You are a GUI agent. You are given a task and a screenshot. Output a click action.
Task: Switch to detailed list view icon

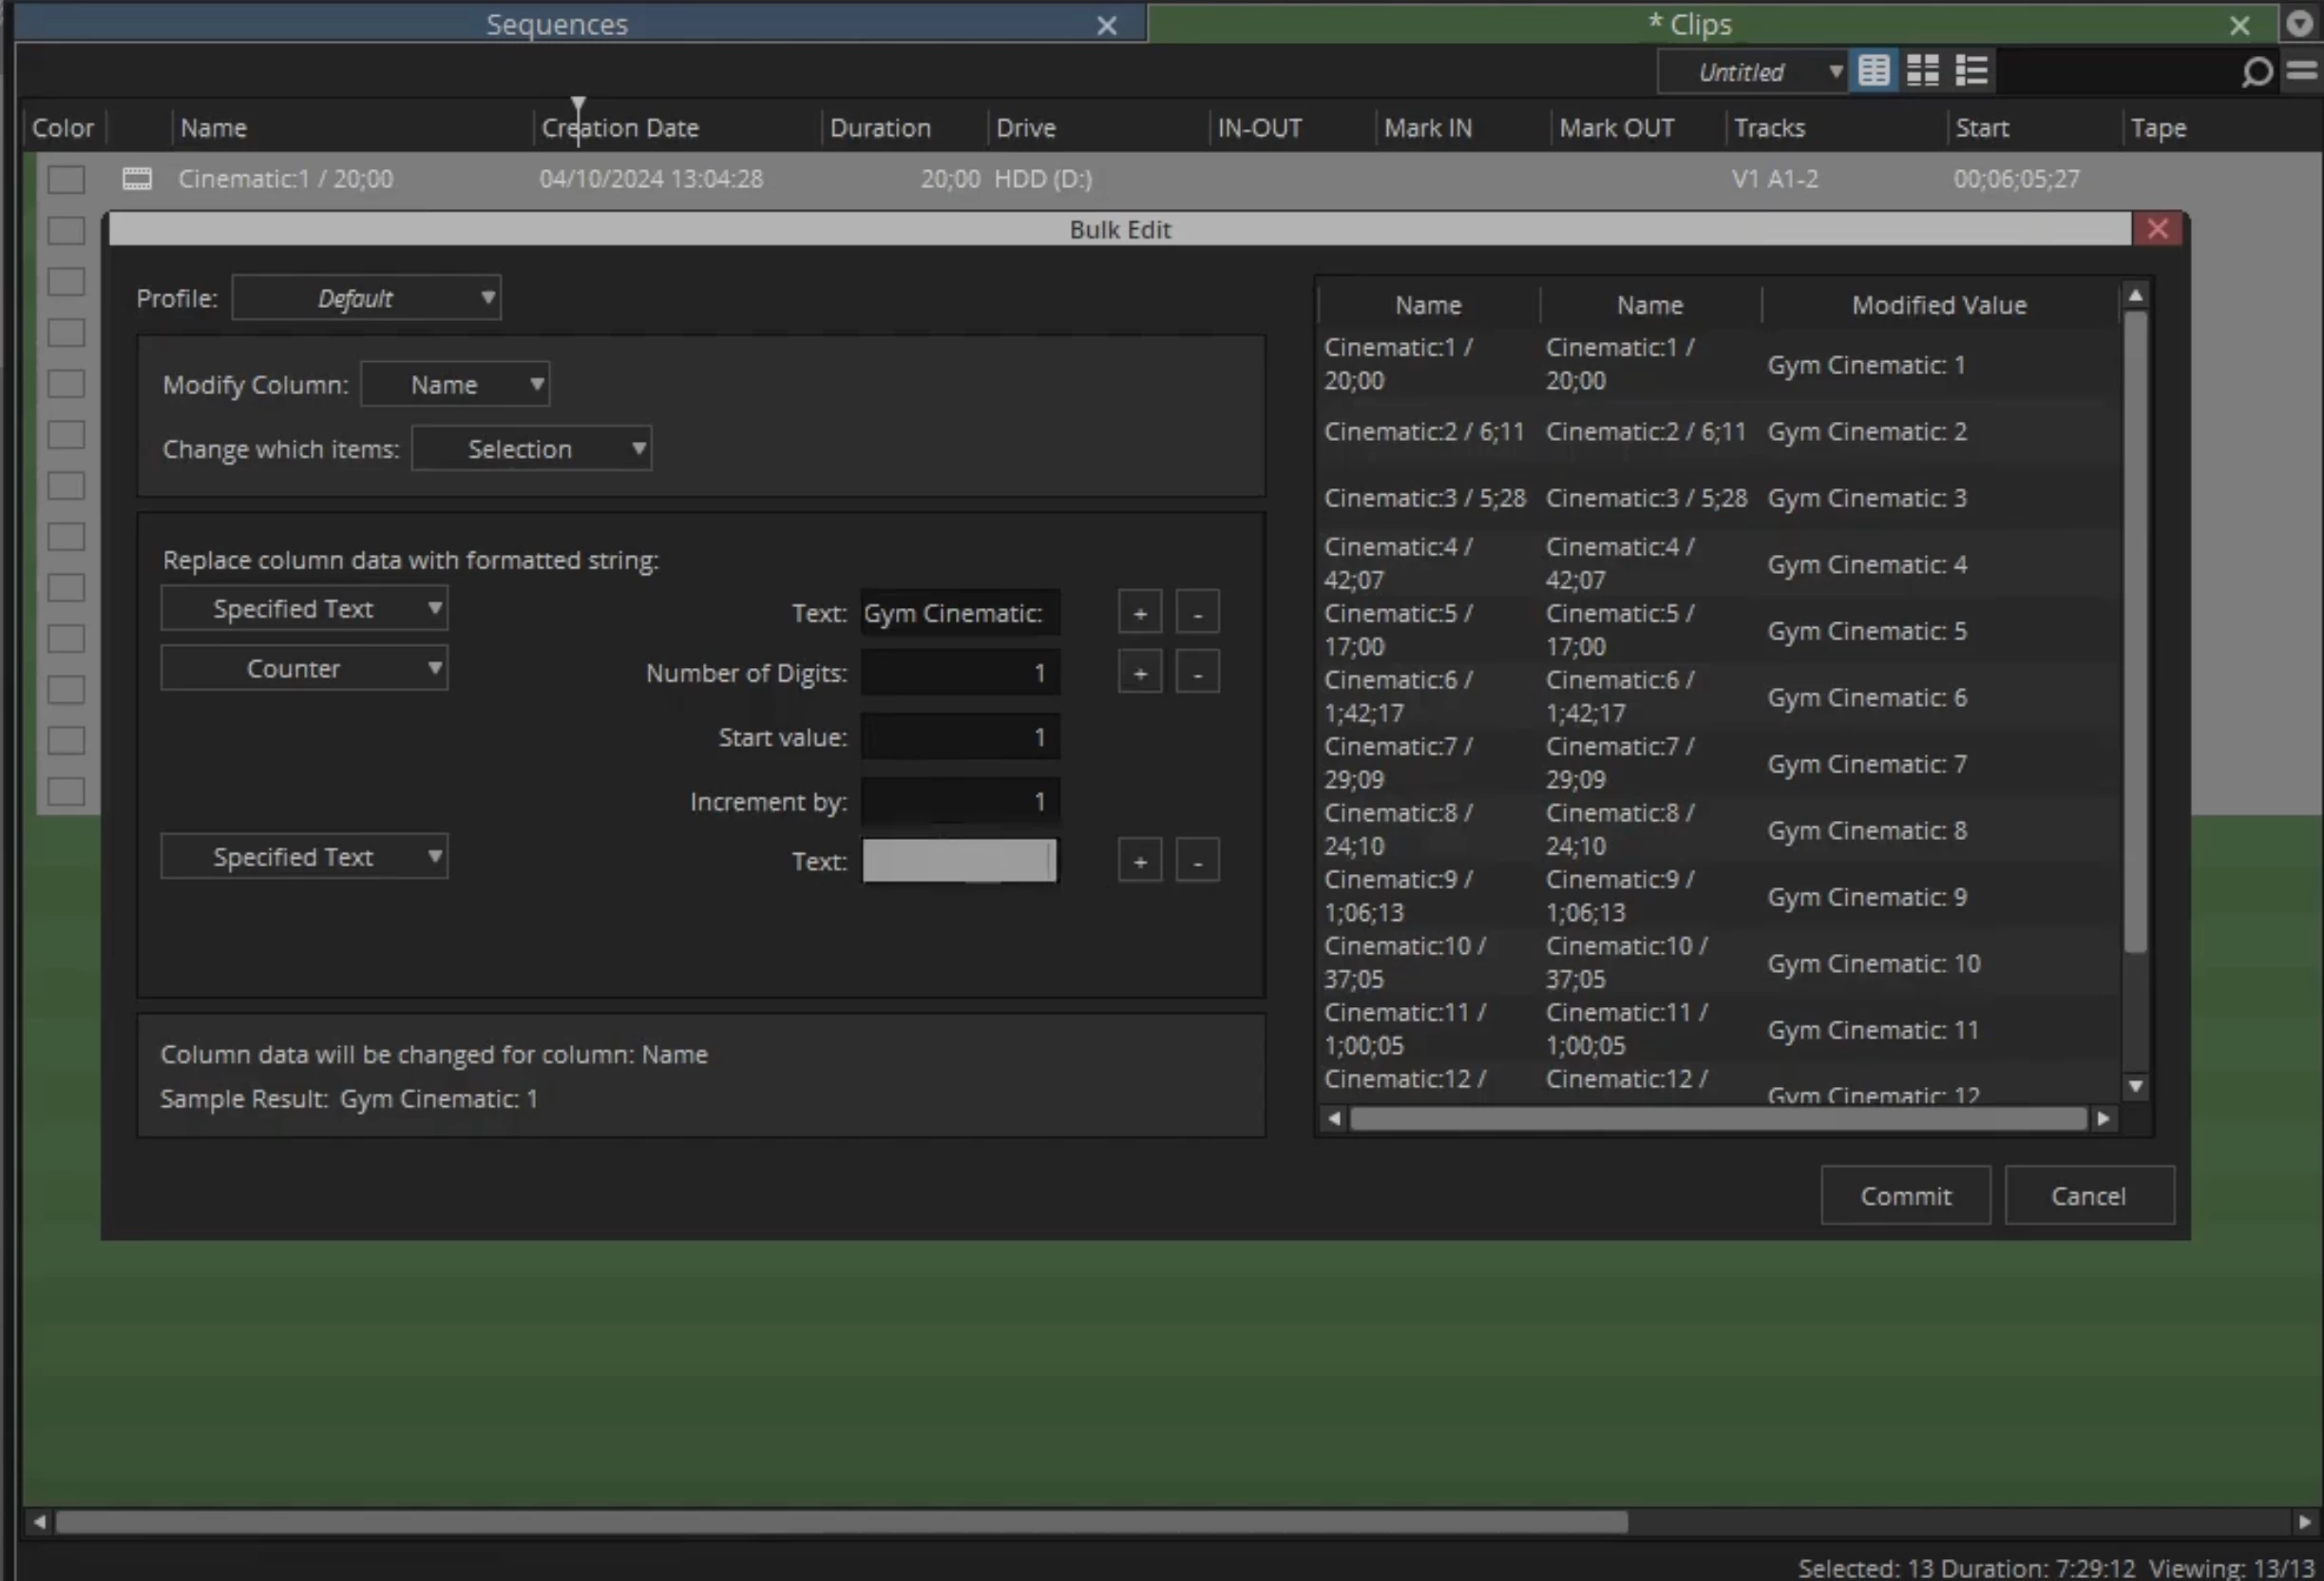1971,71
